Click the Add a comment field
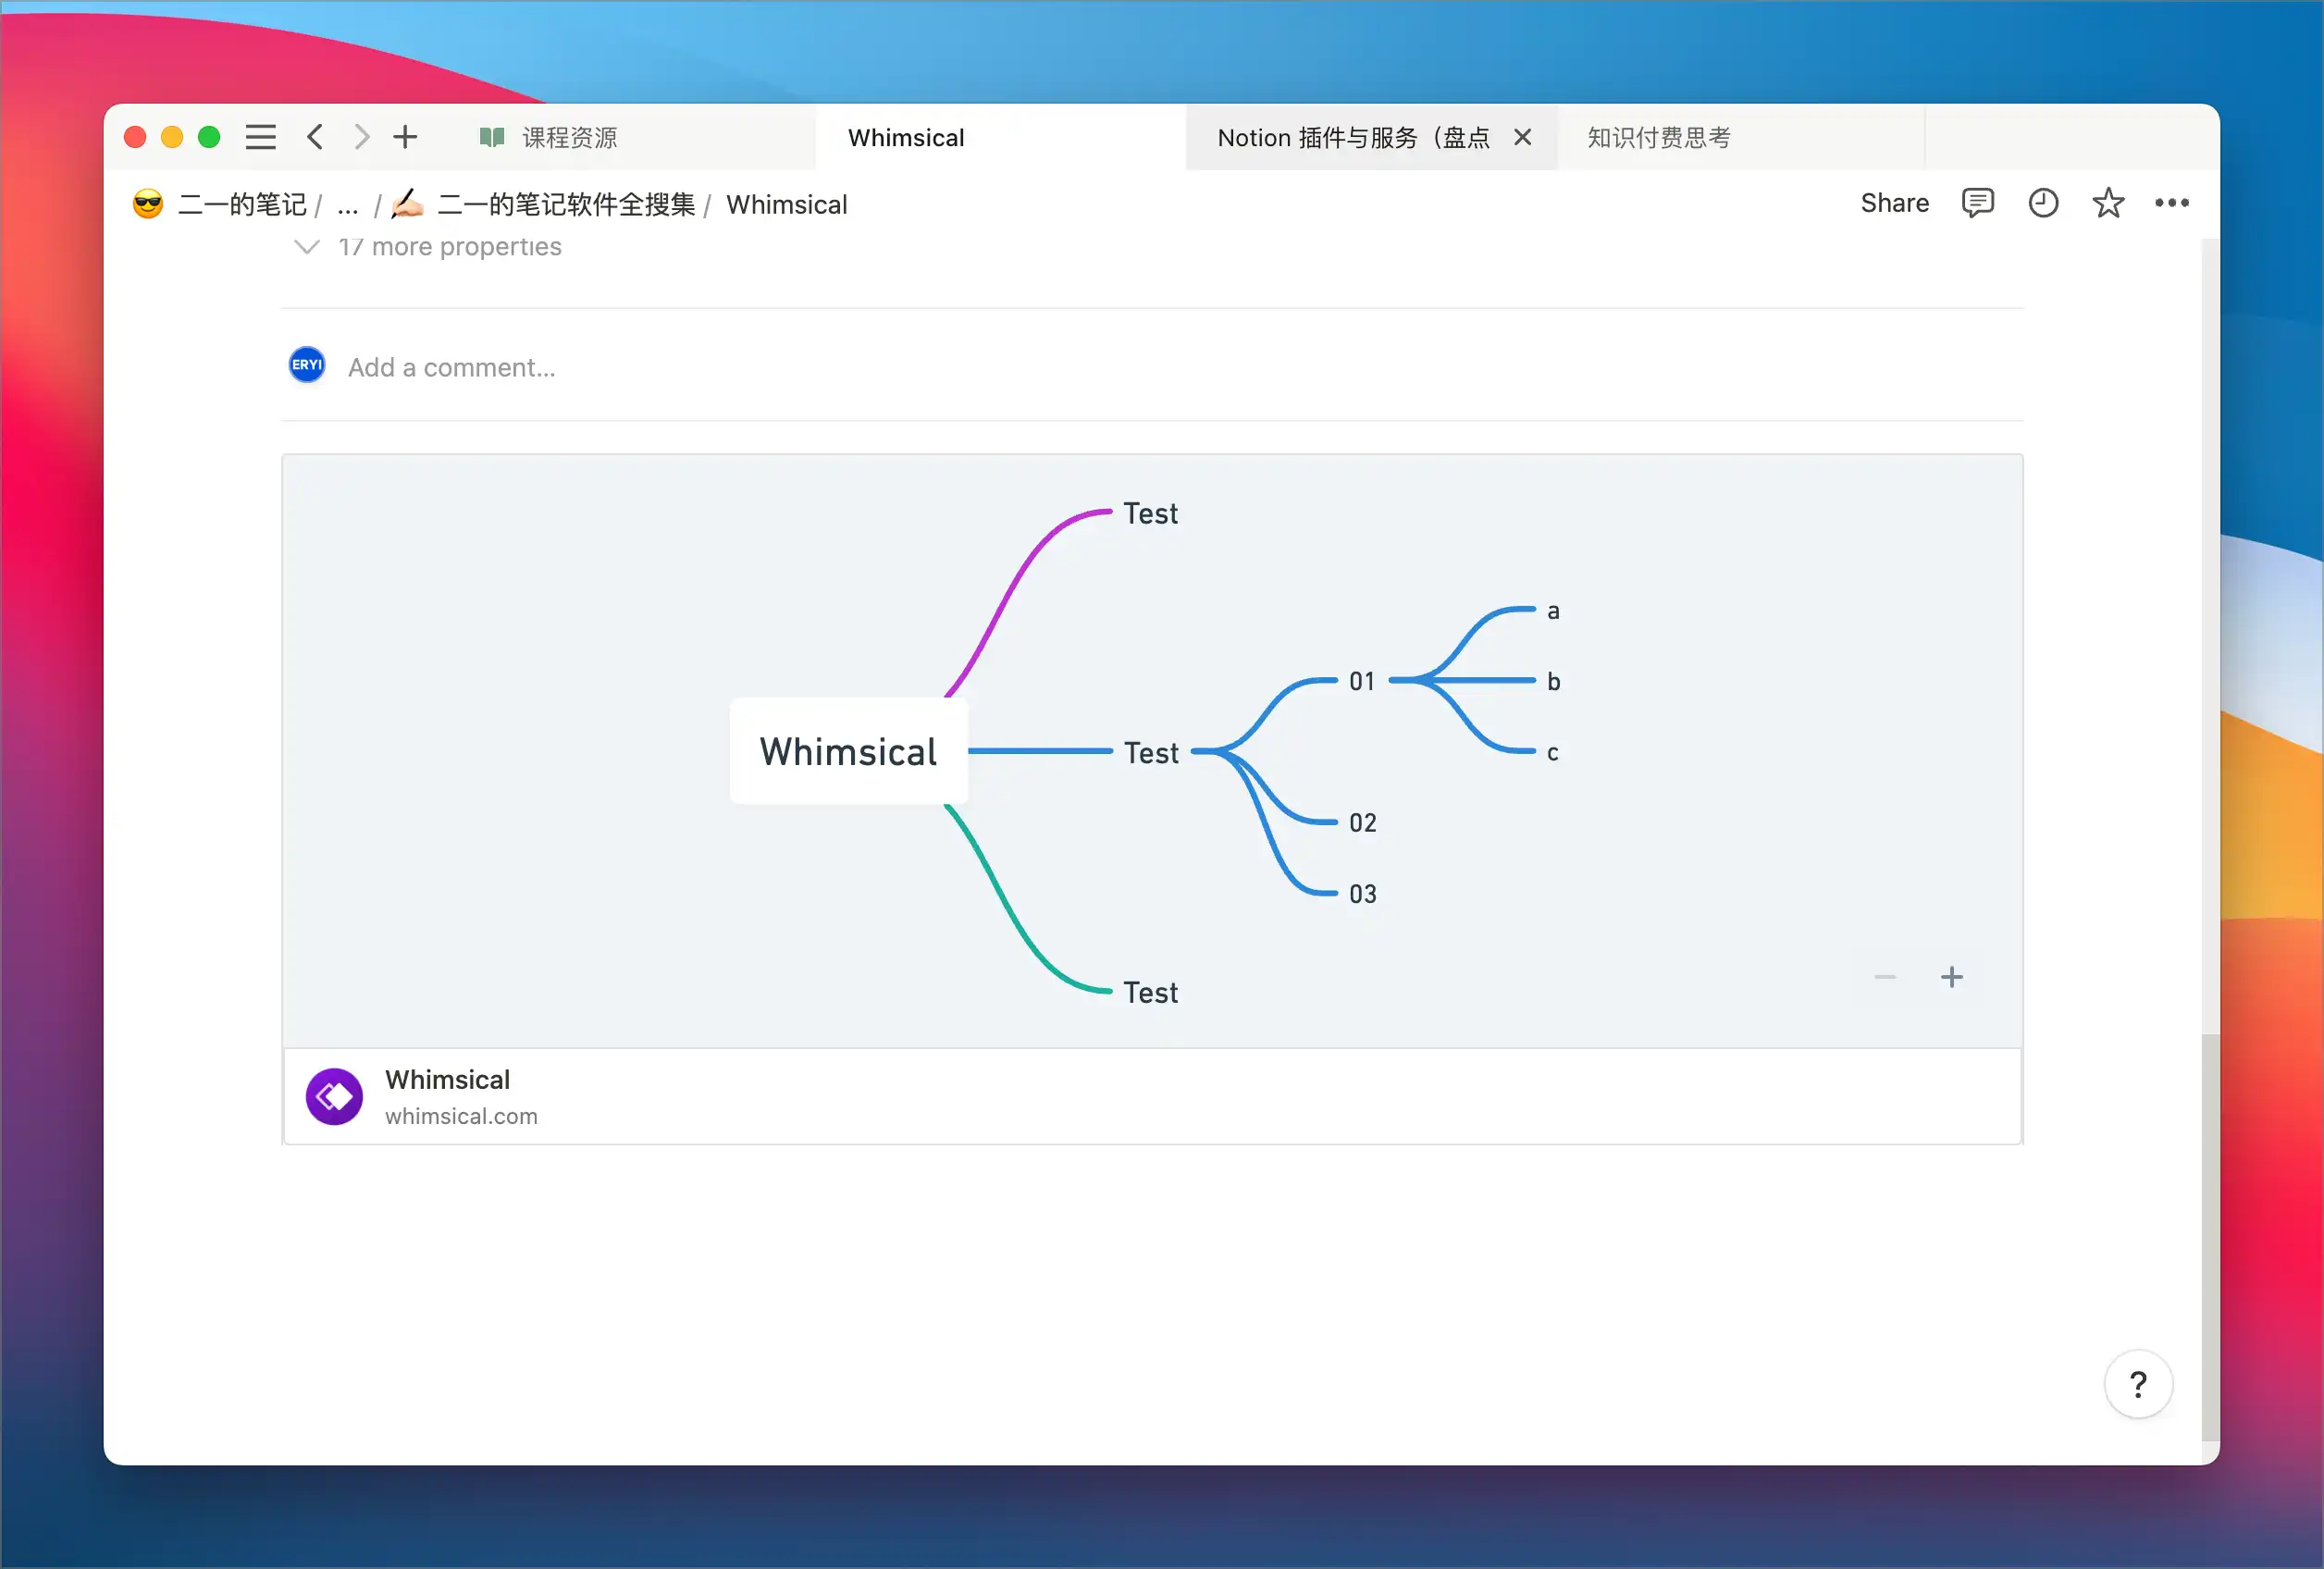Image resolution: width=2324 pixels, height=1569 pixels. click(451, 368)
